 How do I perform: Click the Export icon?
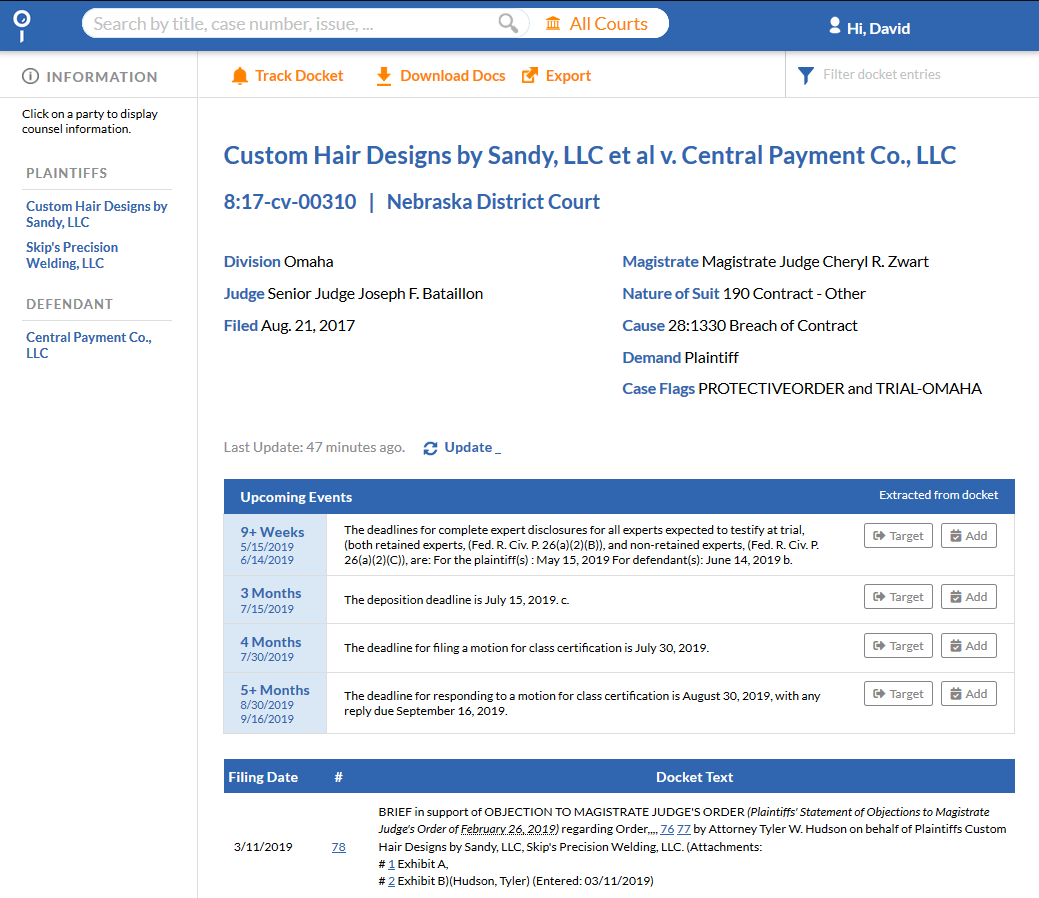click(x=530, y=76)
